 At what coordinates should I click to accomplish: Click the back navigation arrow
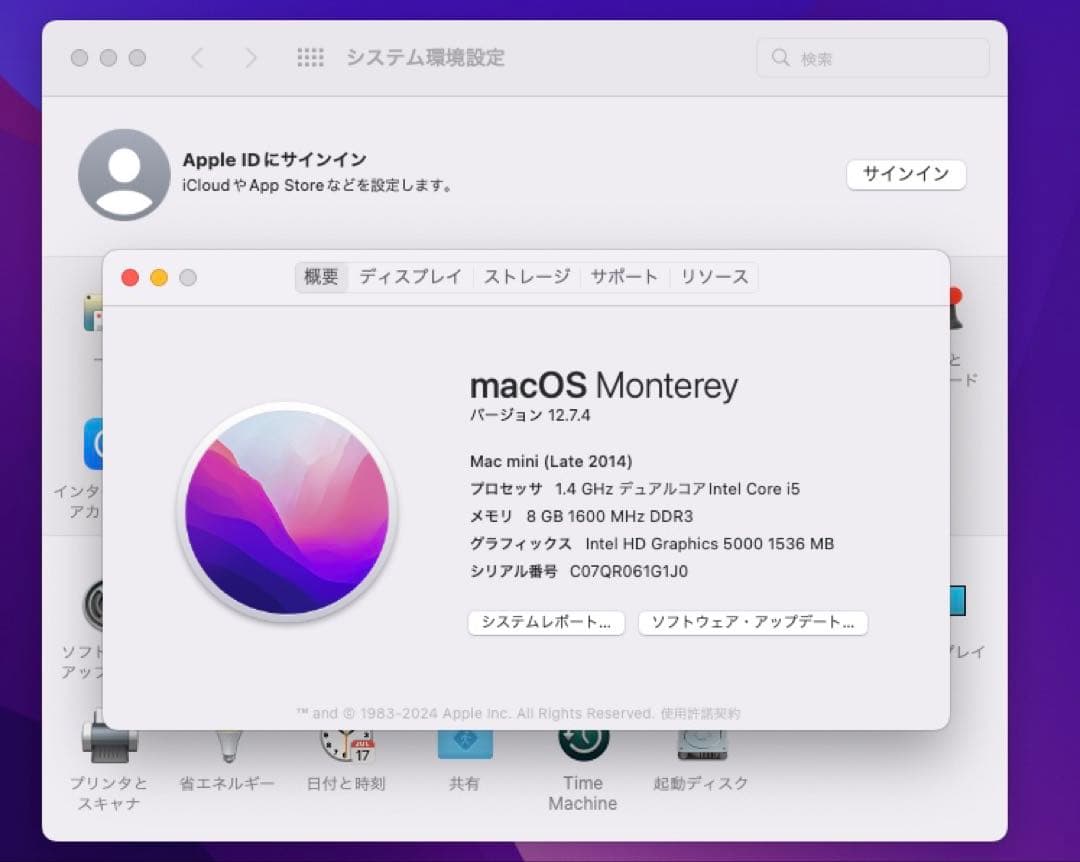tap(196, 57)
